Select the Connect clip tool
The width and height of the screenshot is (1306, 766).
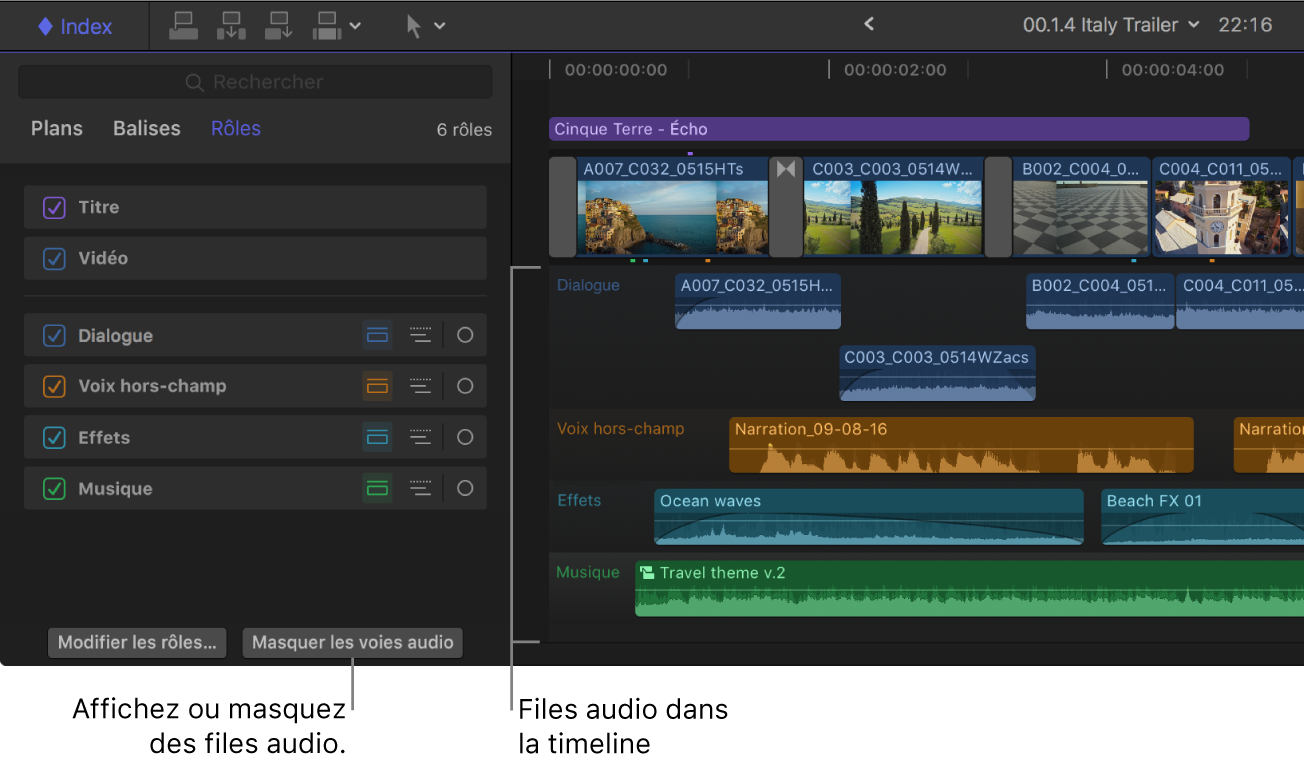[183, 25]
